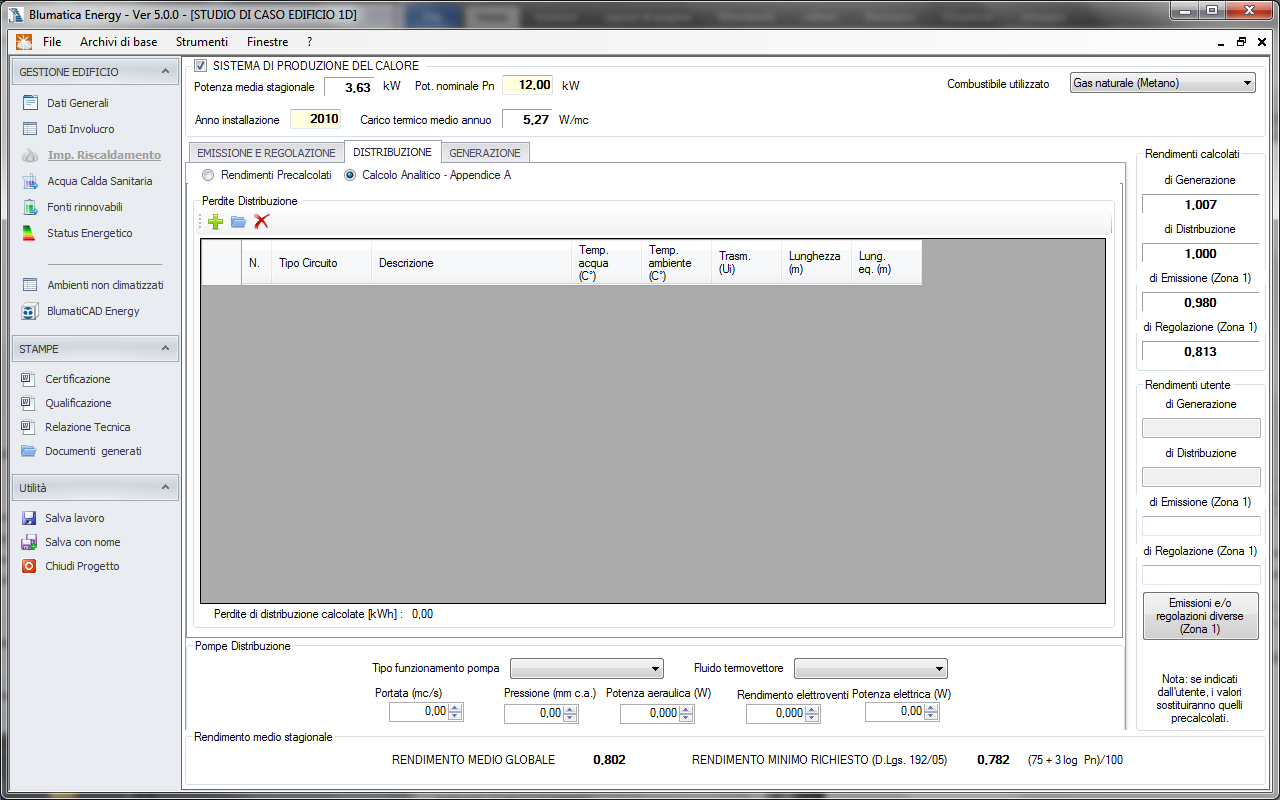Click Salva con nome icon

[29, 542]
